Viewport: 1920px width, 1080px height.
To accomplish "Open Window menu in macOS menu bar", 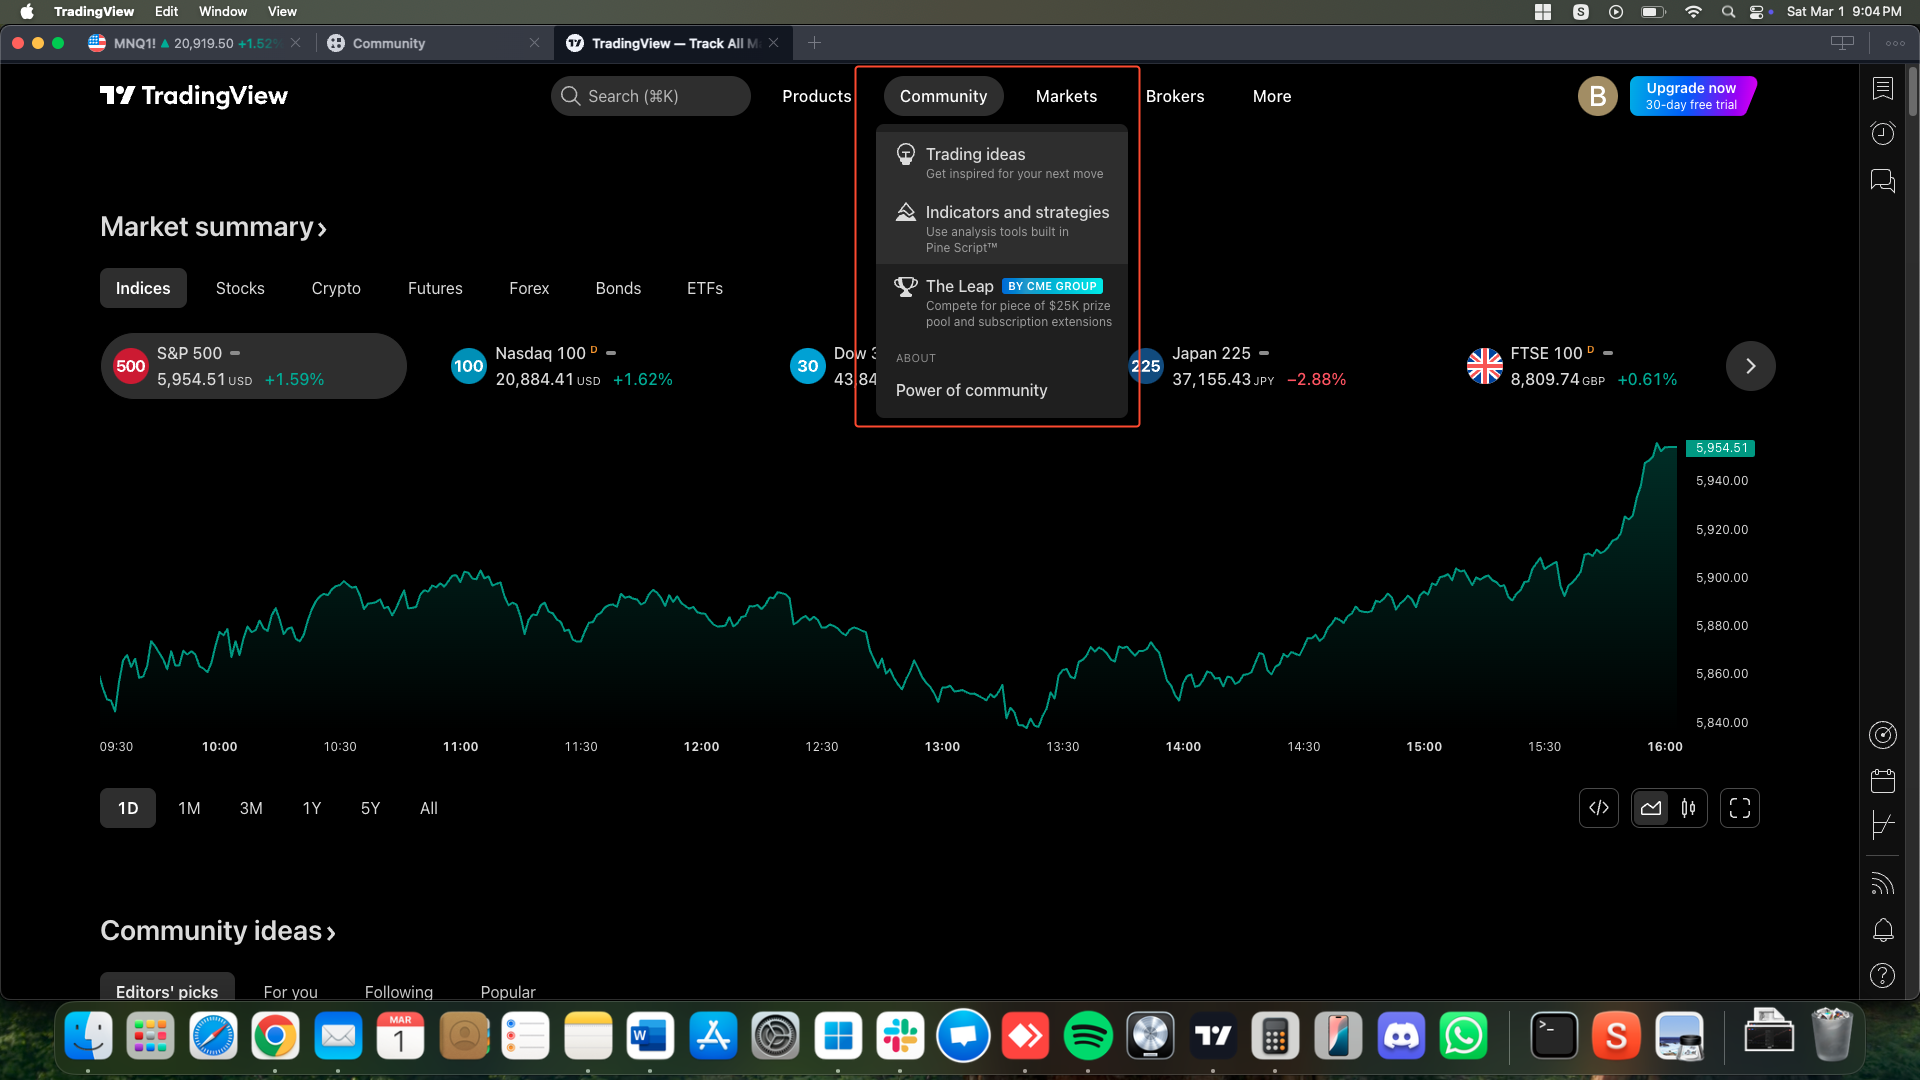I will click(223, 11).
